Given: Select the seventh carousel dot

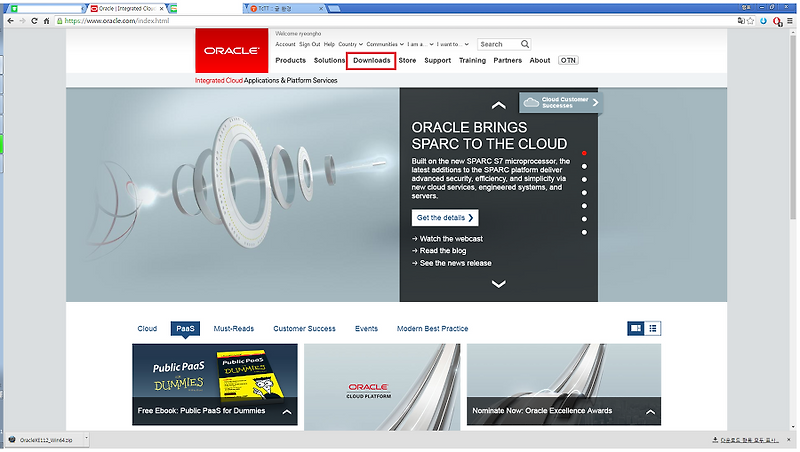Looking at the screenshot, I should (584, 233).
